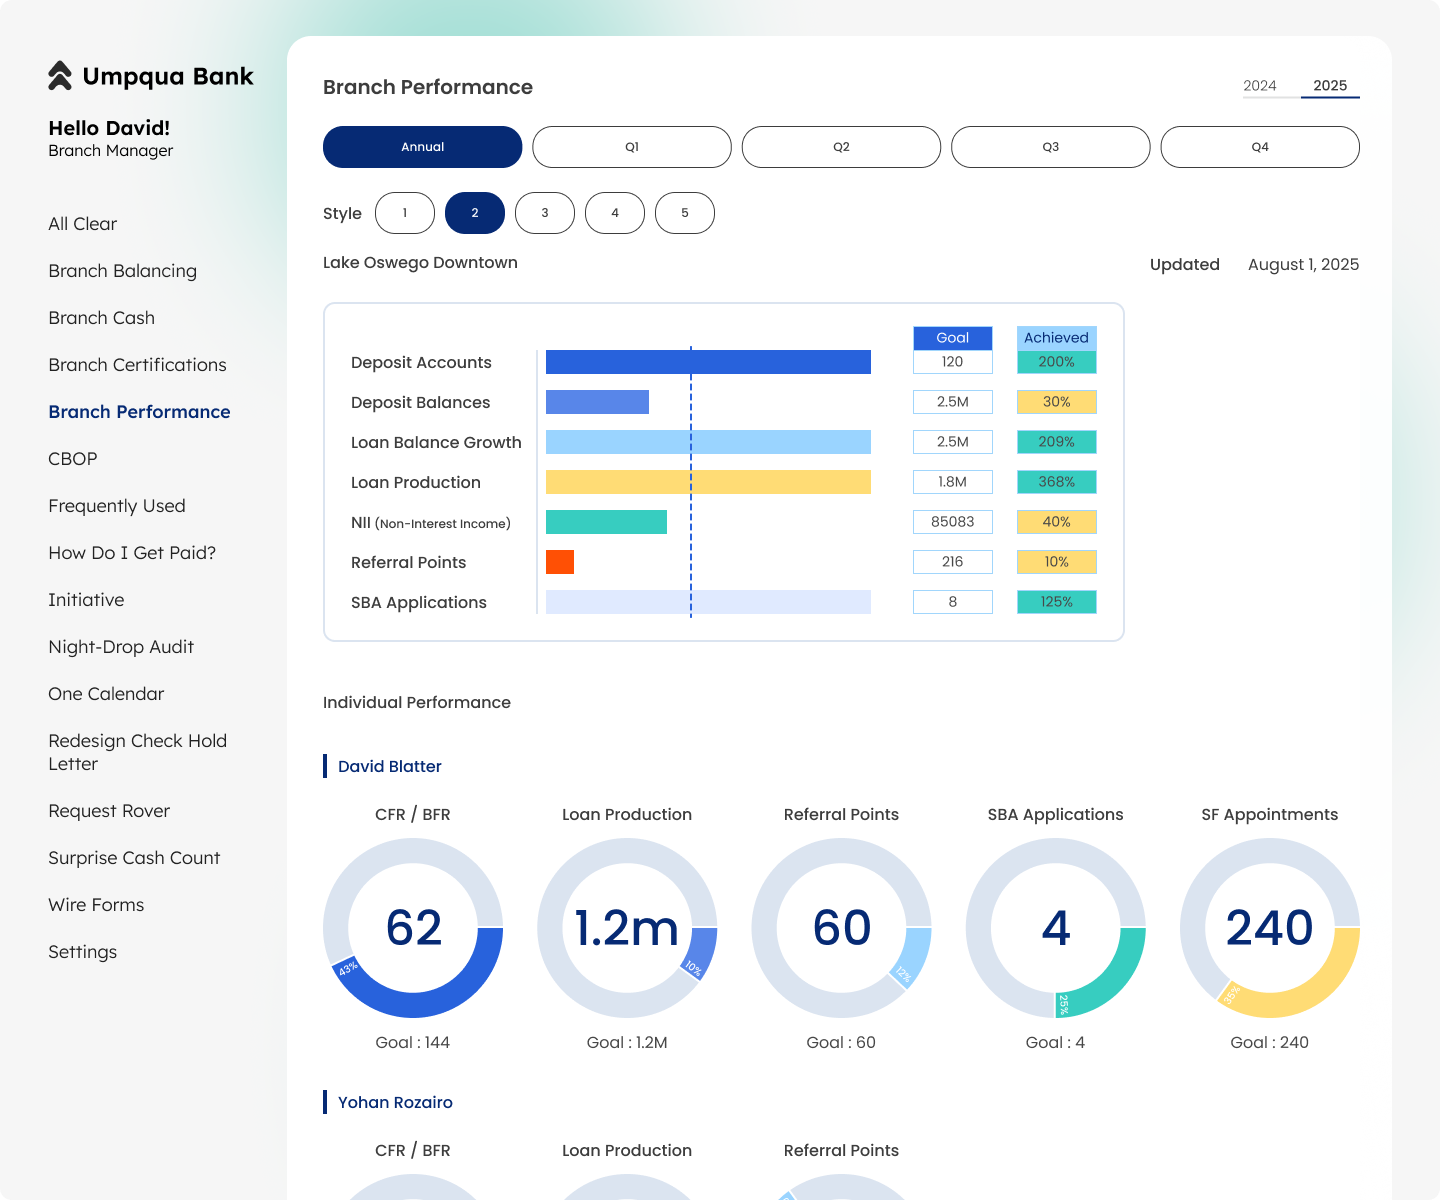This screenshot has width=1440, height=1200.
Task: Click the orange Referral Points bar in chart
Action: tap(560, 562)
